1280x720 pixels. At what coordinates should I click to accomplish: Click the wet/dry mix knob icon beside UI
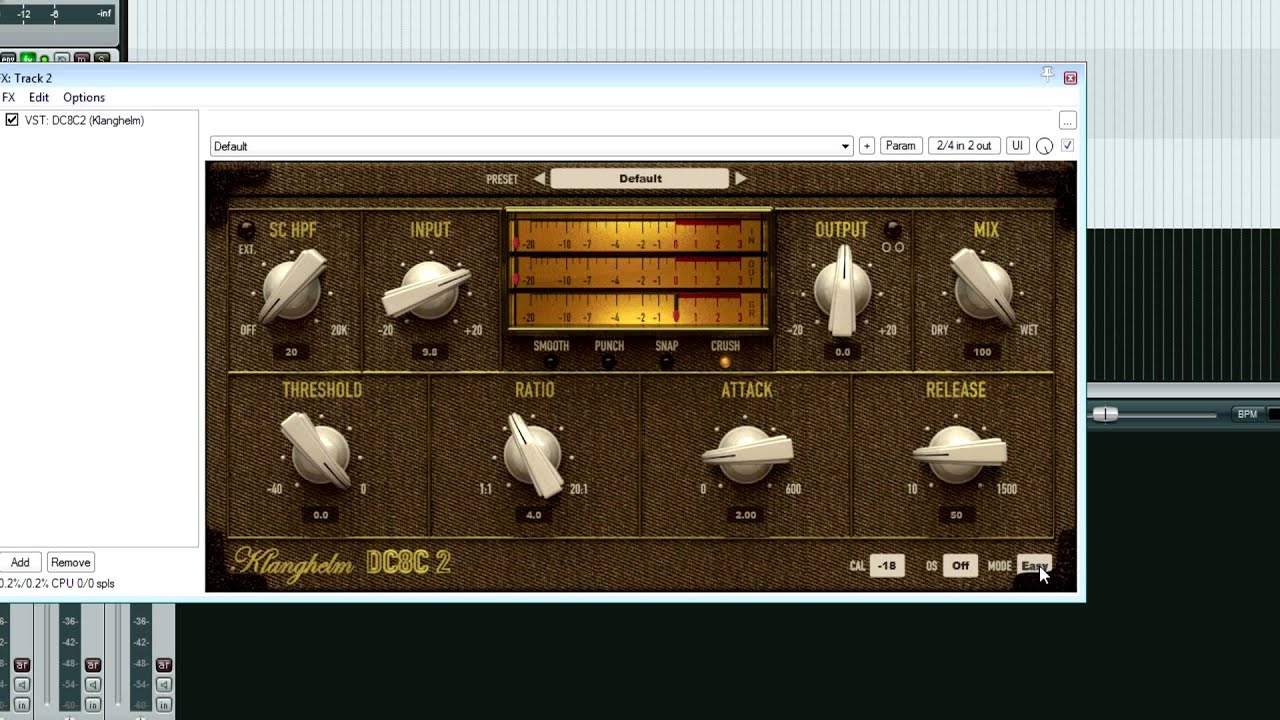coord(1045,146)
